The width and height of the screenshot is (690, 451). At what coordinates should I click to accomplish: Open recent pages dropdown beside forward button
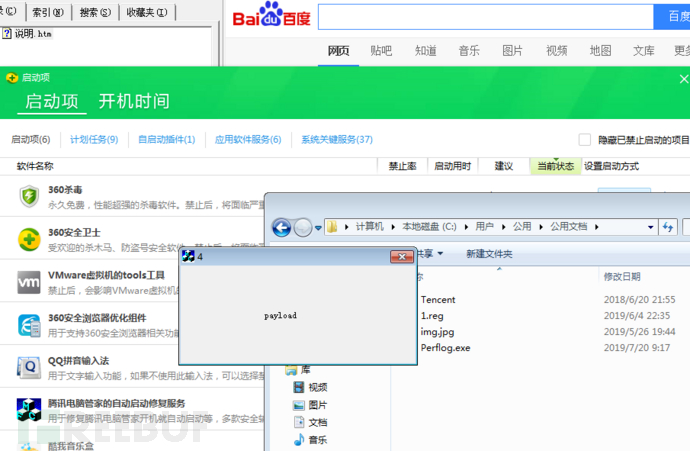click(x=318, y=228)
